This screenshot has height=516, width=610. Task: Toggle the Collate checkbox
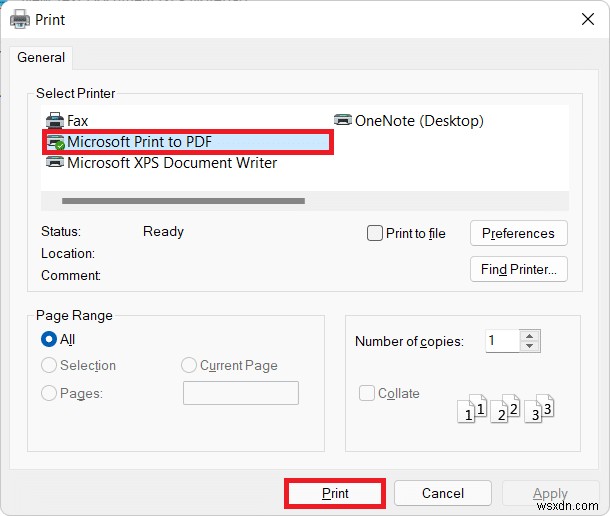pos(367,393)
